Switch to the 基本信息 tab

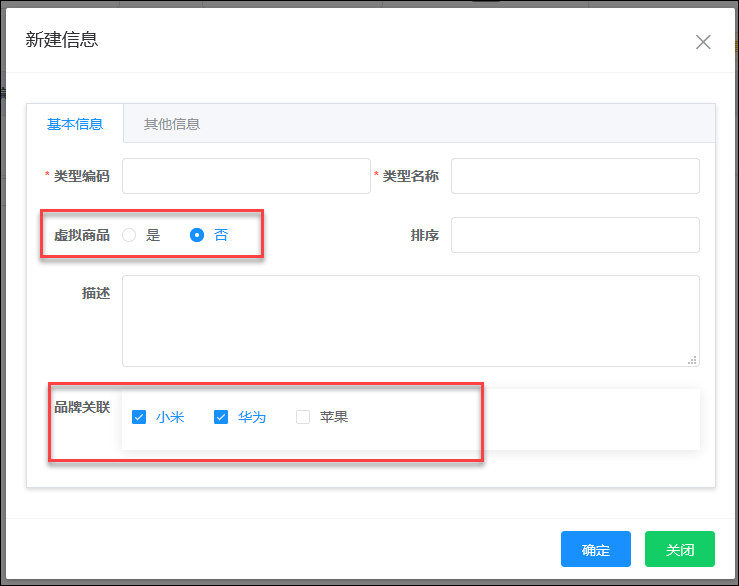[x=75, y=124]
